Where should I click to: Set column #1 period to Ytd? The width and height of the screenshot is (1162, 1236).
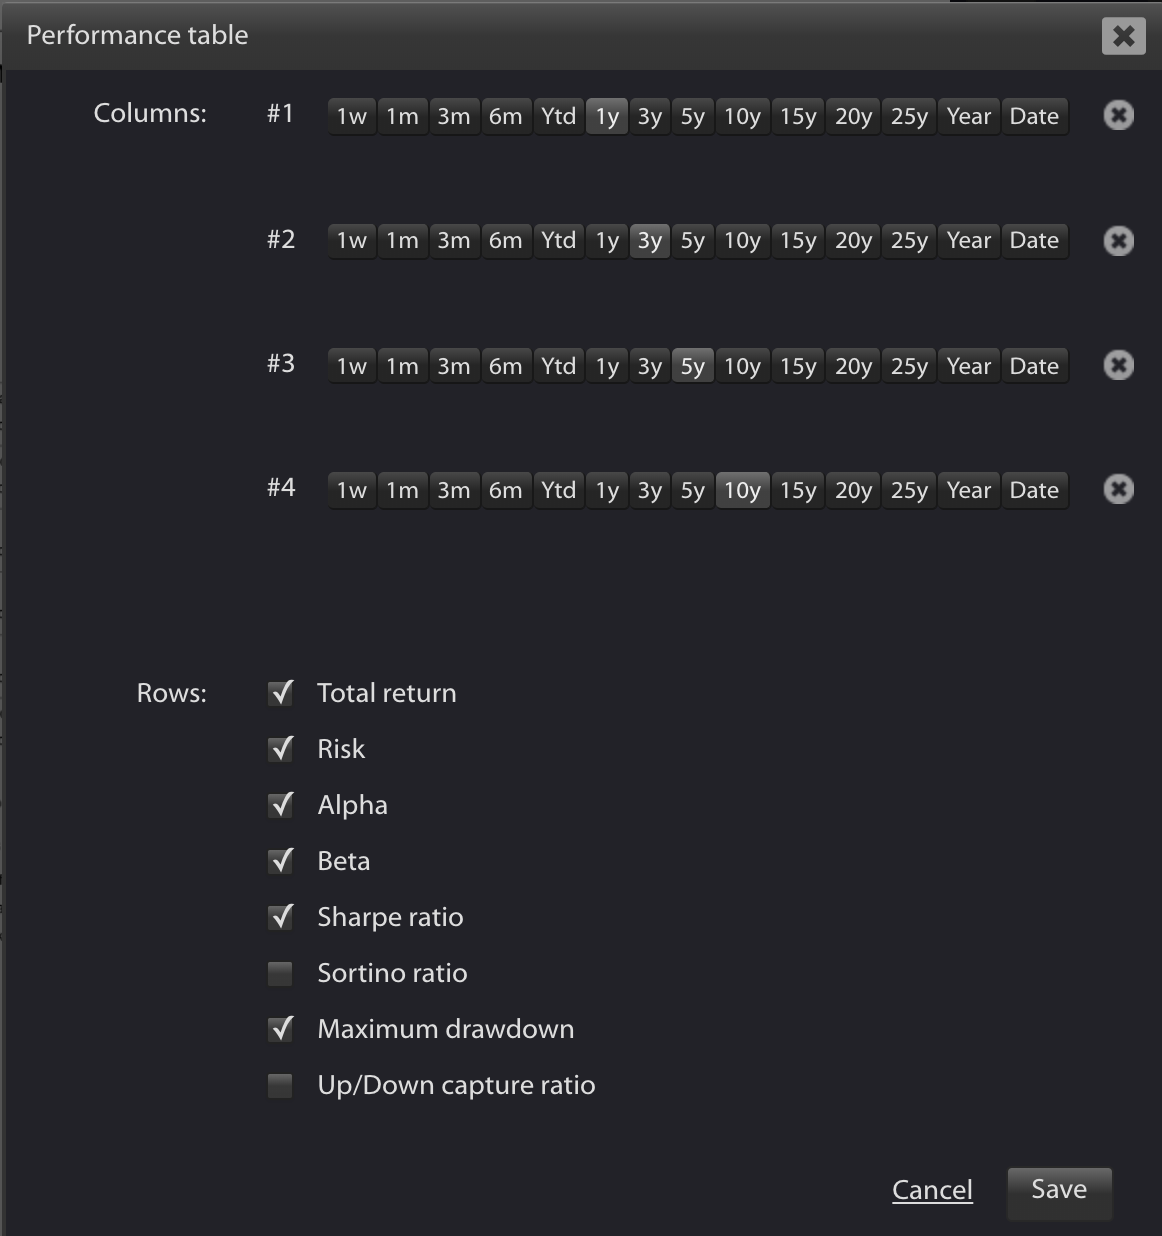tap(558, 116)
